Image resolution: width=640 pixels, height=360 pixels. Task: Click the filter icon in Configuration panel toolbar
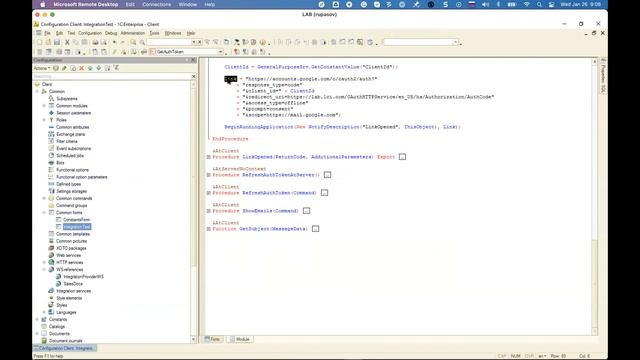[x=116, y=68]
